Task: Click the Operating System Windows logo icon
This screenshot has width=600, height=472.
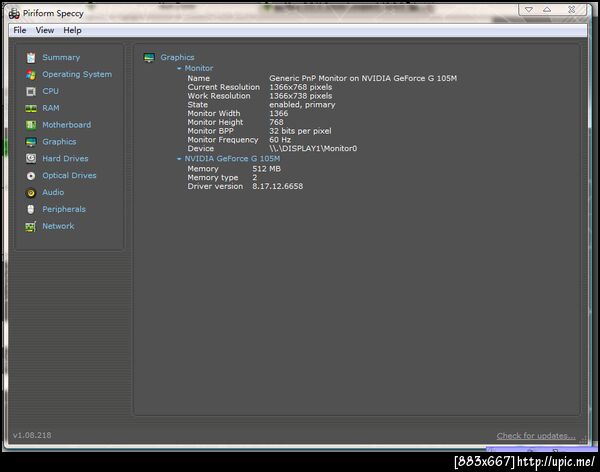Action: [x=31, y=75]
